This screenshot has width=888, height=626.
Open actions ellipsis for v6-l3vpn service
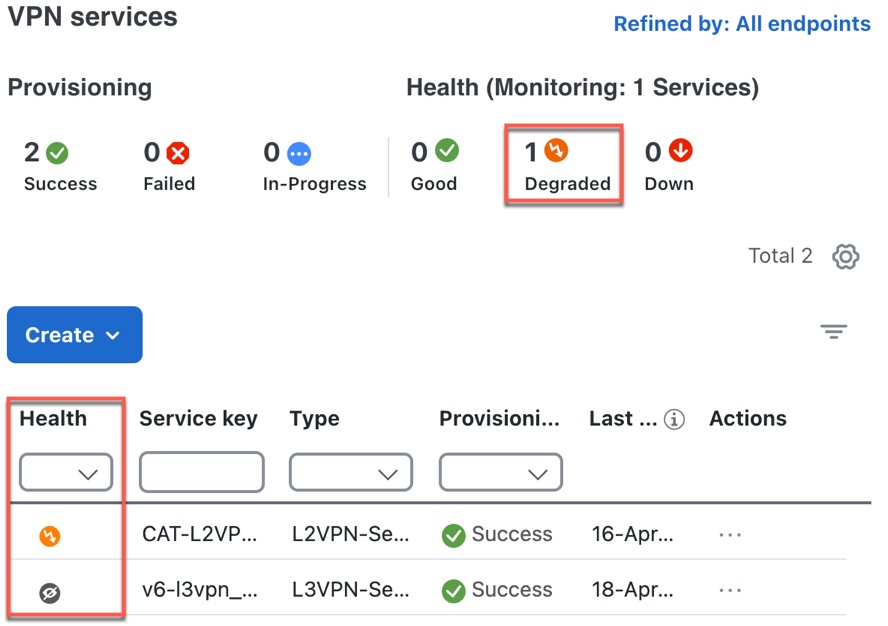tap(729, 590)
